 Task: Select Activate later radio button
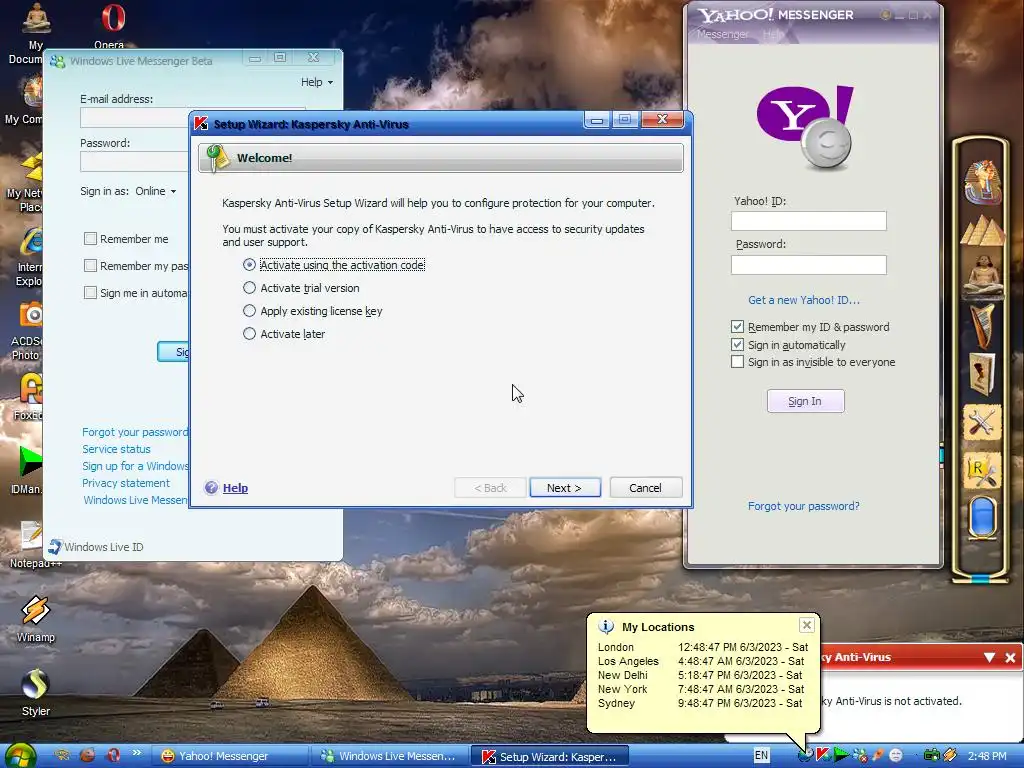click(x=249, y=333)
